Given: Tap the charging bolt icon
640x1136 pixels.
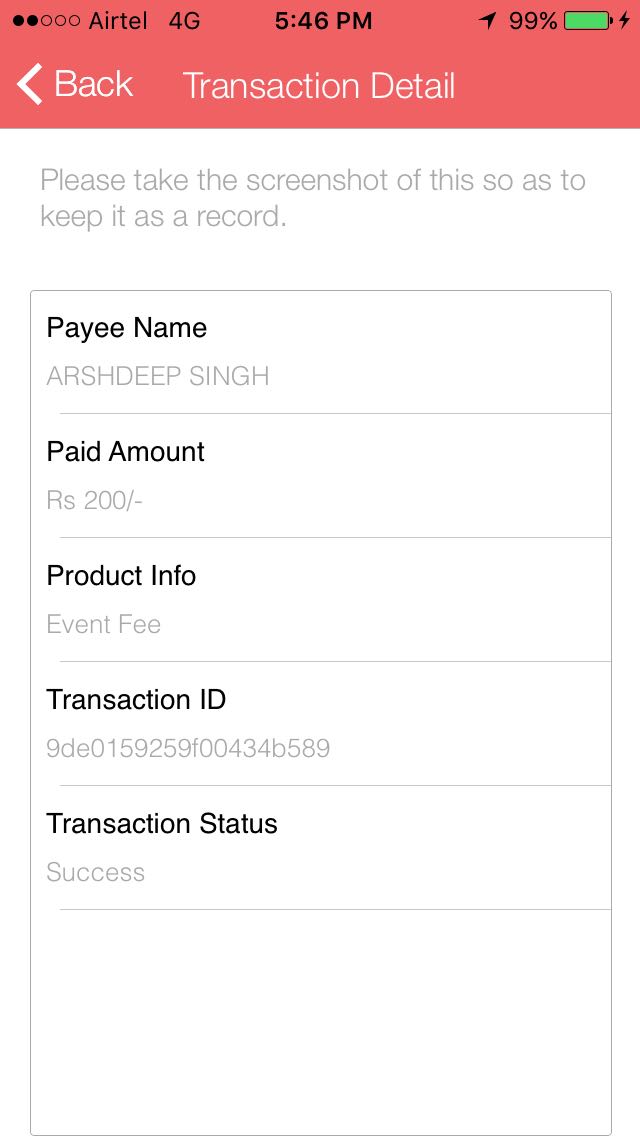Looking at the screenshot, I should point(624,21).
